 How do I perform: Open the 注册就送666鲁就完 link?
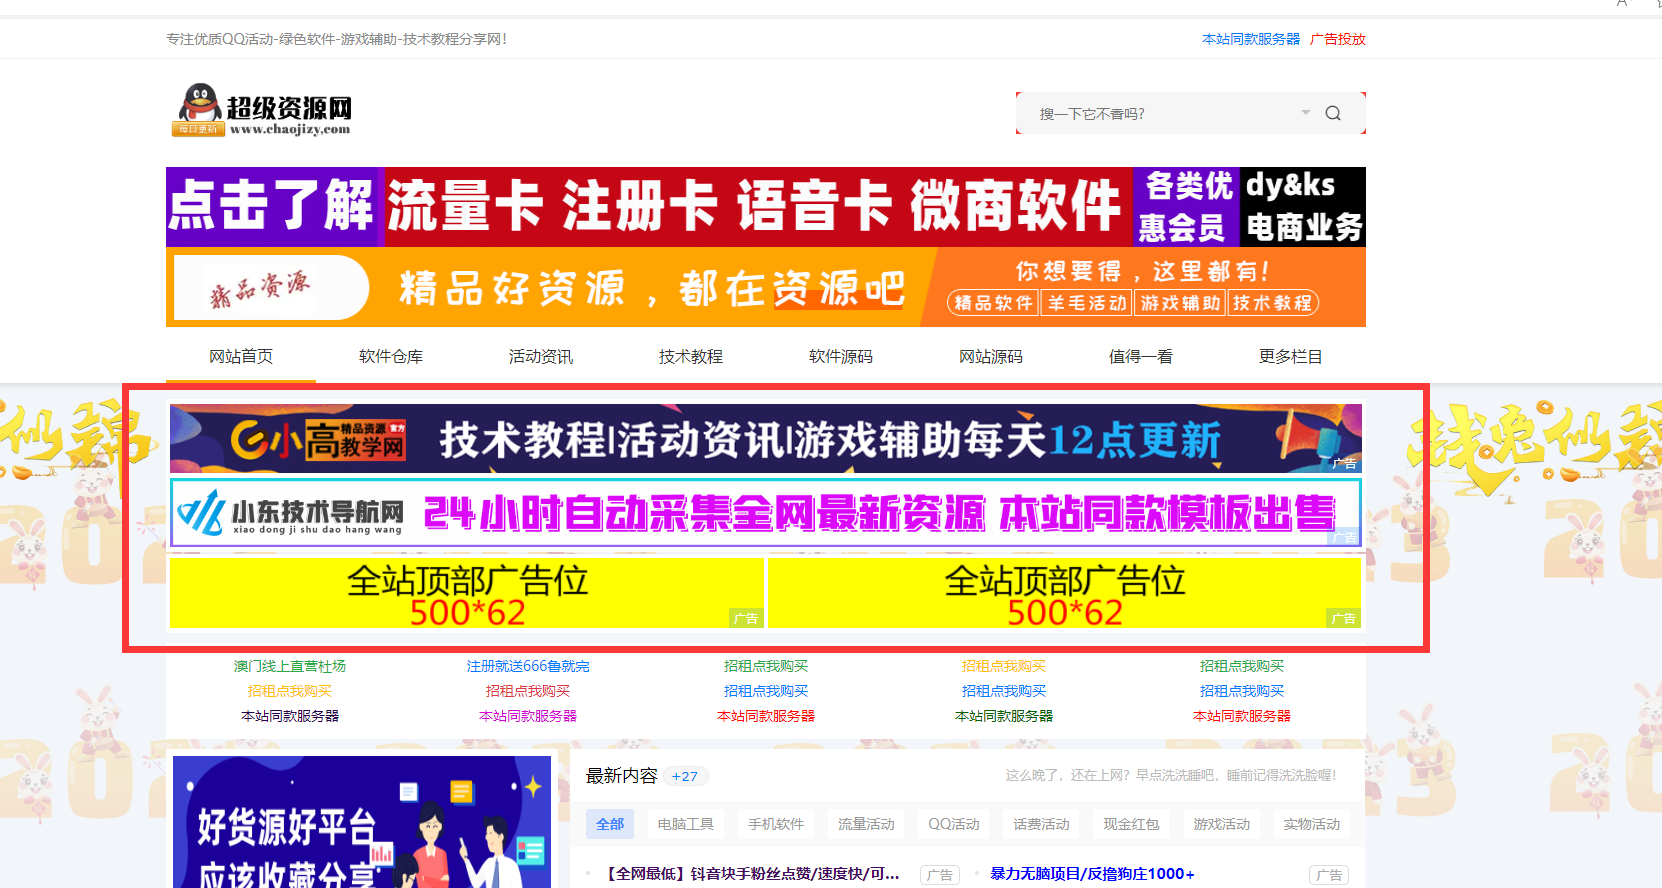[528, 666]
